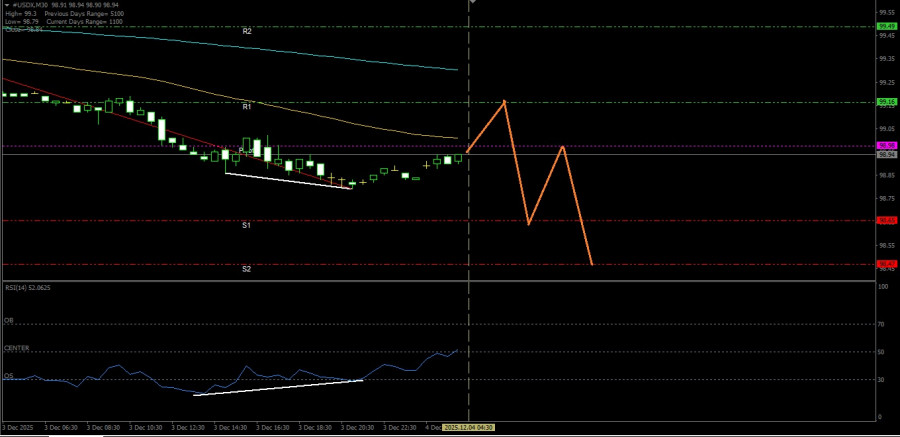Click the R1 pivot label

coord(247,107)
